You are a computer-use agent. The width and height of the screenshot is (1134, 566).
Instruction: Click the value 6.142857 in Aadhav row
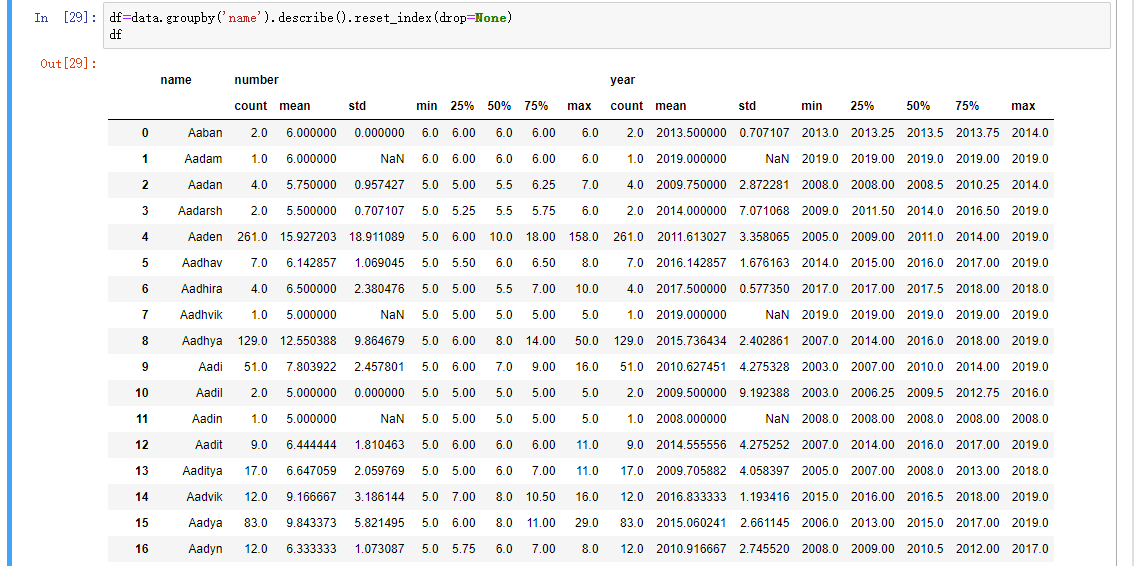click(x=311, y=263)
